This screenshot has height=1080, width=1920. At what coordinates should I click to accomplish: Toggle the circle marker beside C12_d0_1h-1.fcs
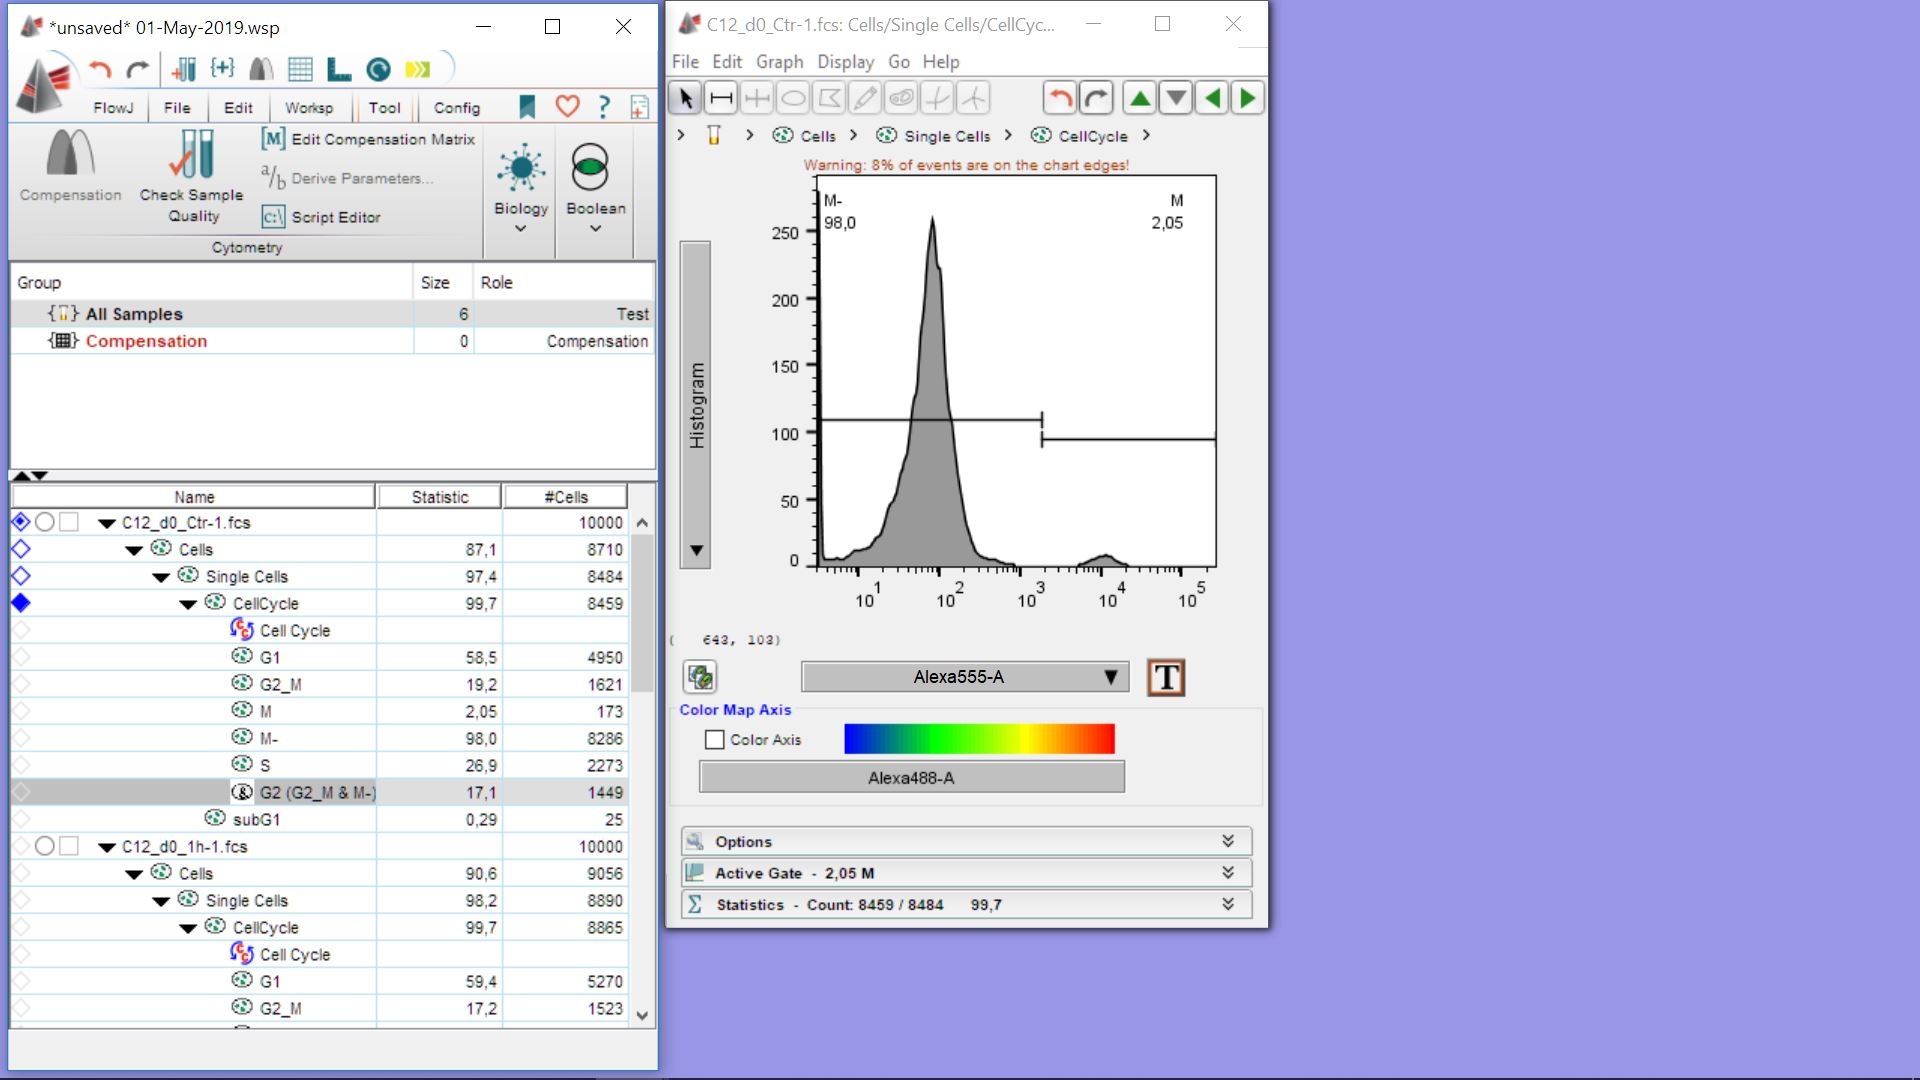44,847
